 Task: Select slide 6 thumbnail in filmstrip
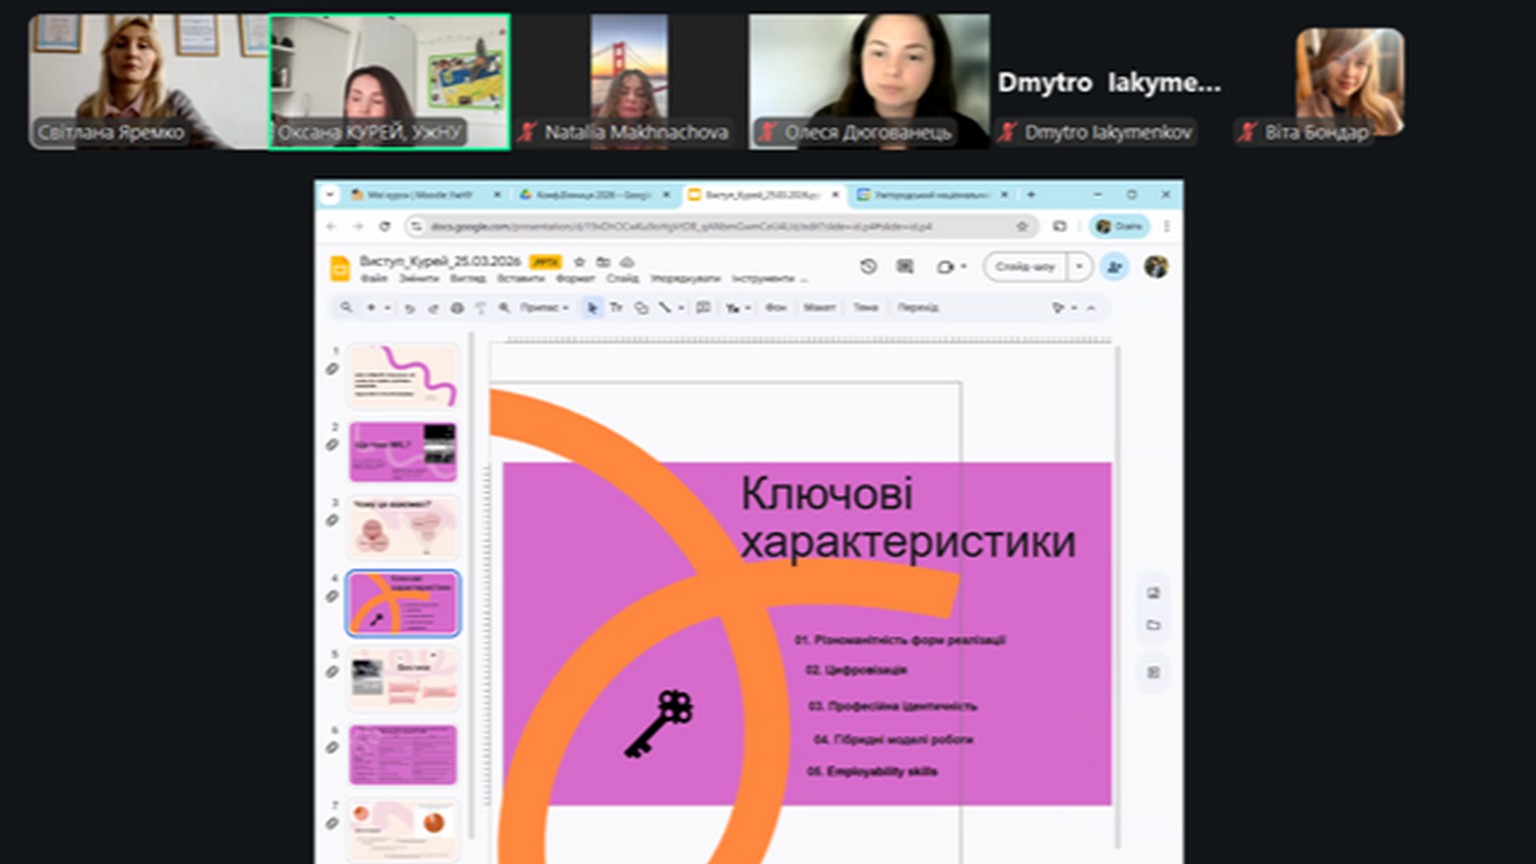(403, 755)
